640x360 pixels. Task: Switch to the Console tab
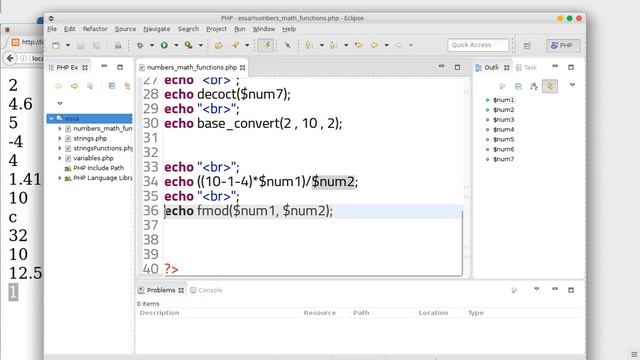pyautogui.click(x=206, y=290)
